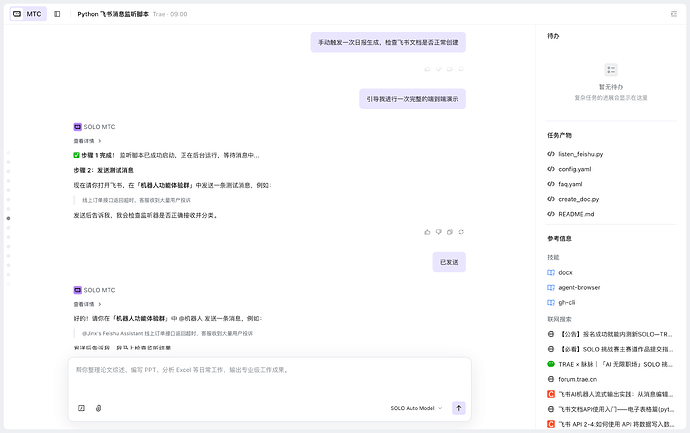Click the faded regenerate icon below 手动触发 message
Viewport: 690px width, 433px height.
click(x=461, y=69)
